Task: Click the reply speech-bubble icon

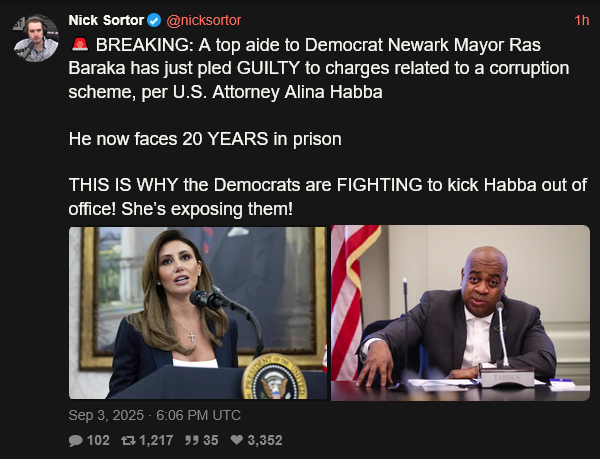Action: pos(76,441)
